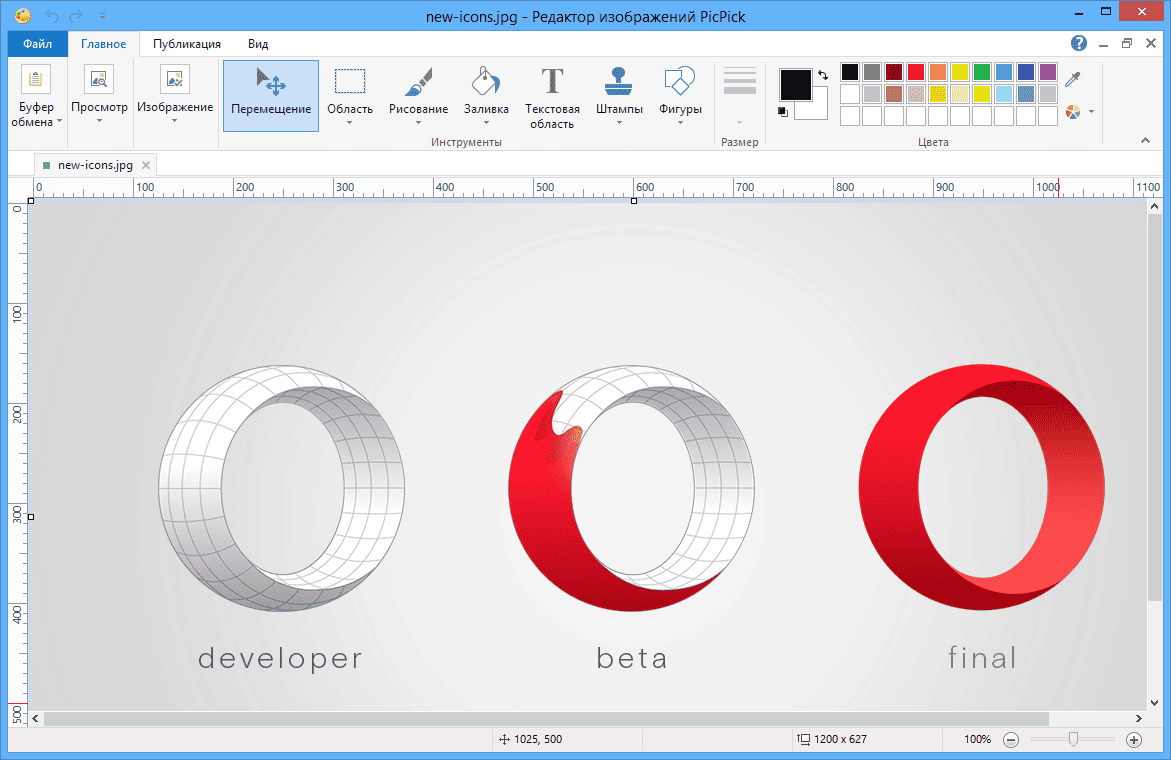
Task: Minimize the ribbon's inner document window
Action: [1103, 44]
